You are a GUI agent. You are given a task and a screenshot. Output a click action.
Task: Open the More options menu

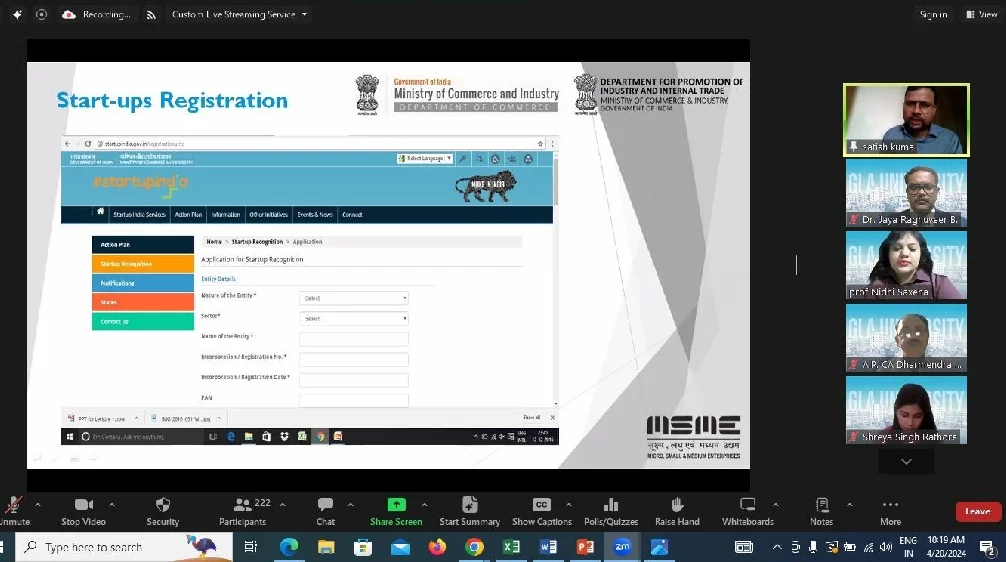(x=890, y=505)
